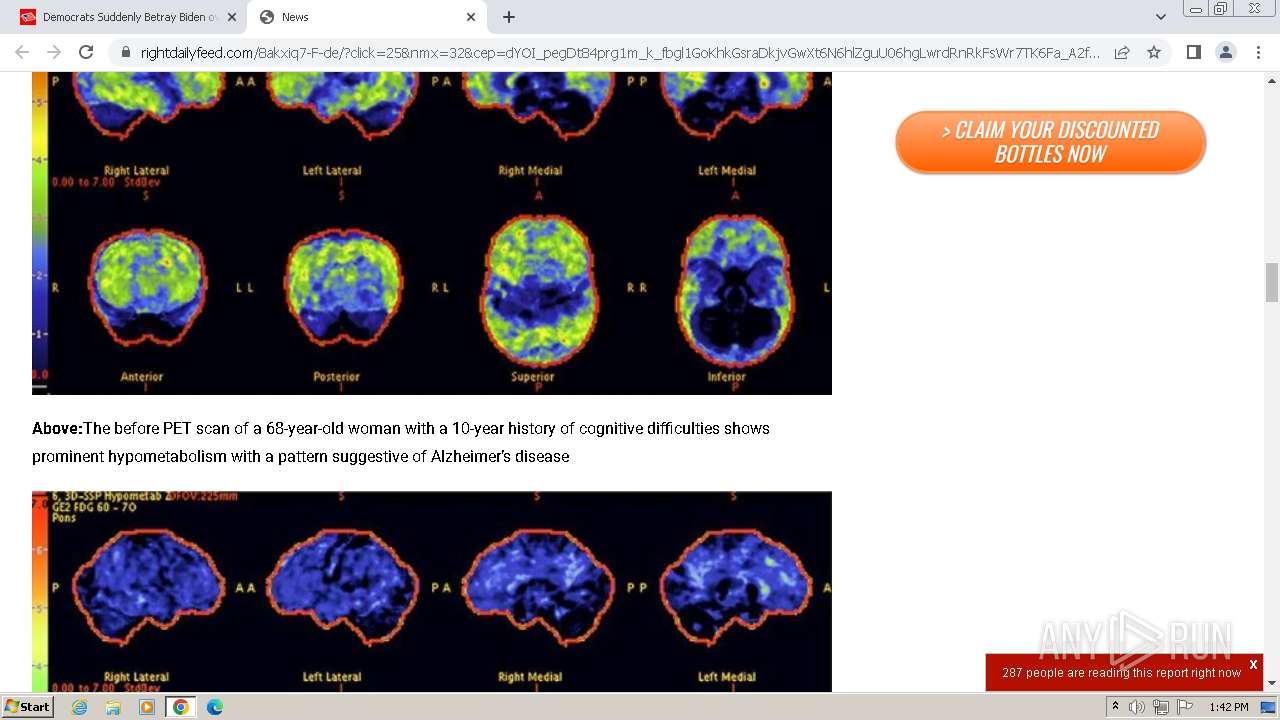This screenshot has height=720, width=1280.
Task: Click the 287 people reading notification text
Action: tap(1121, 673)
